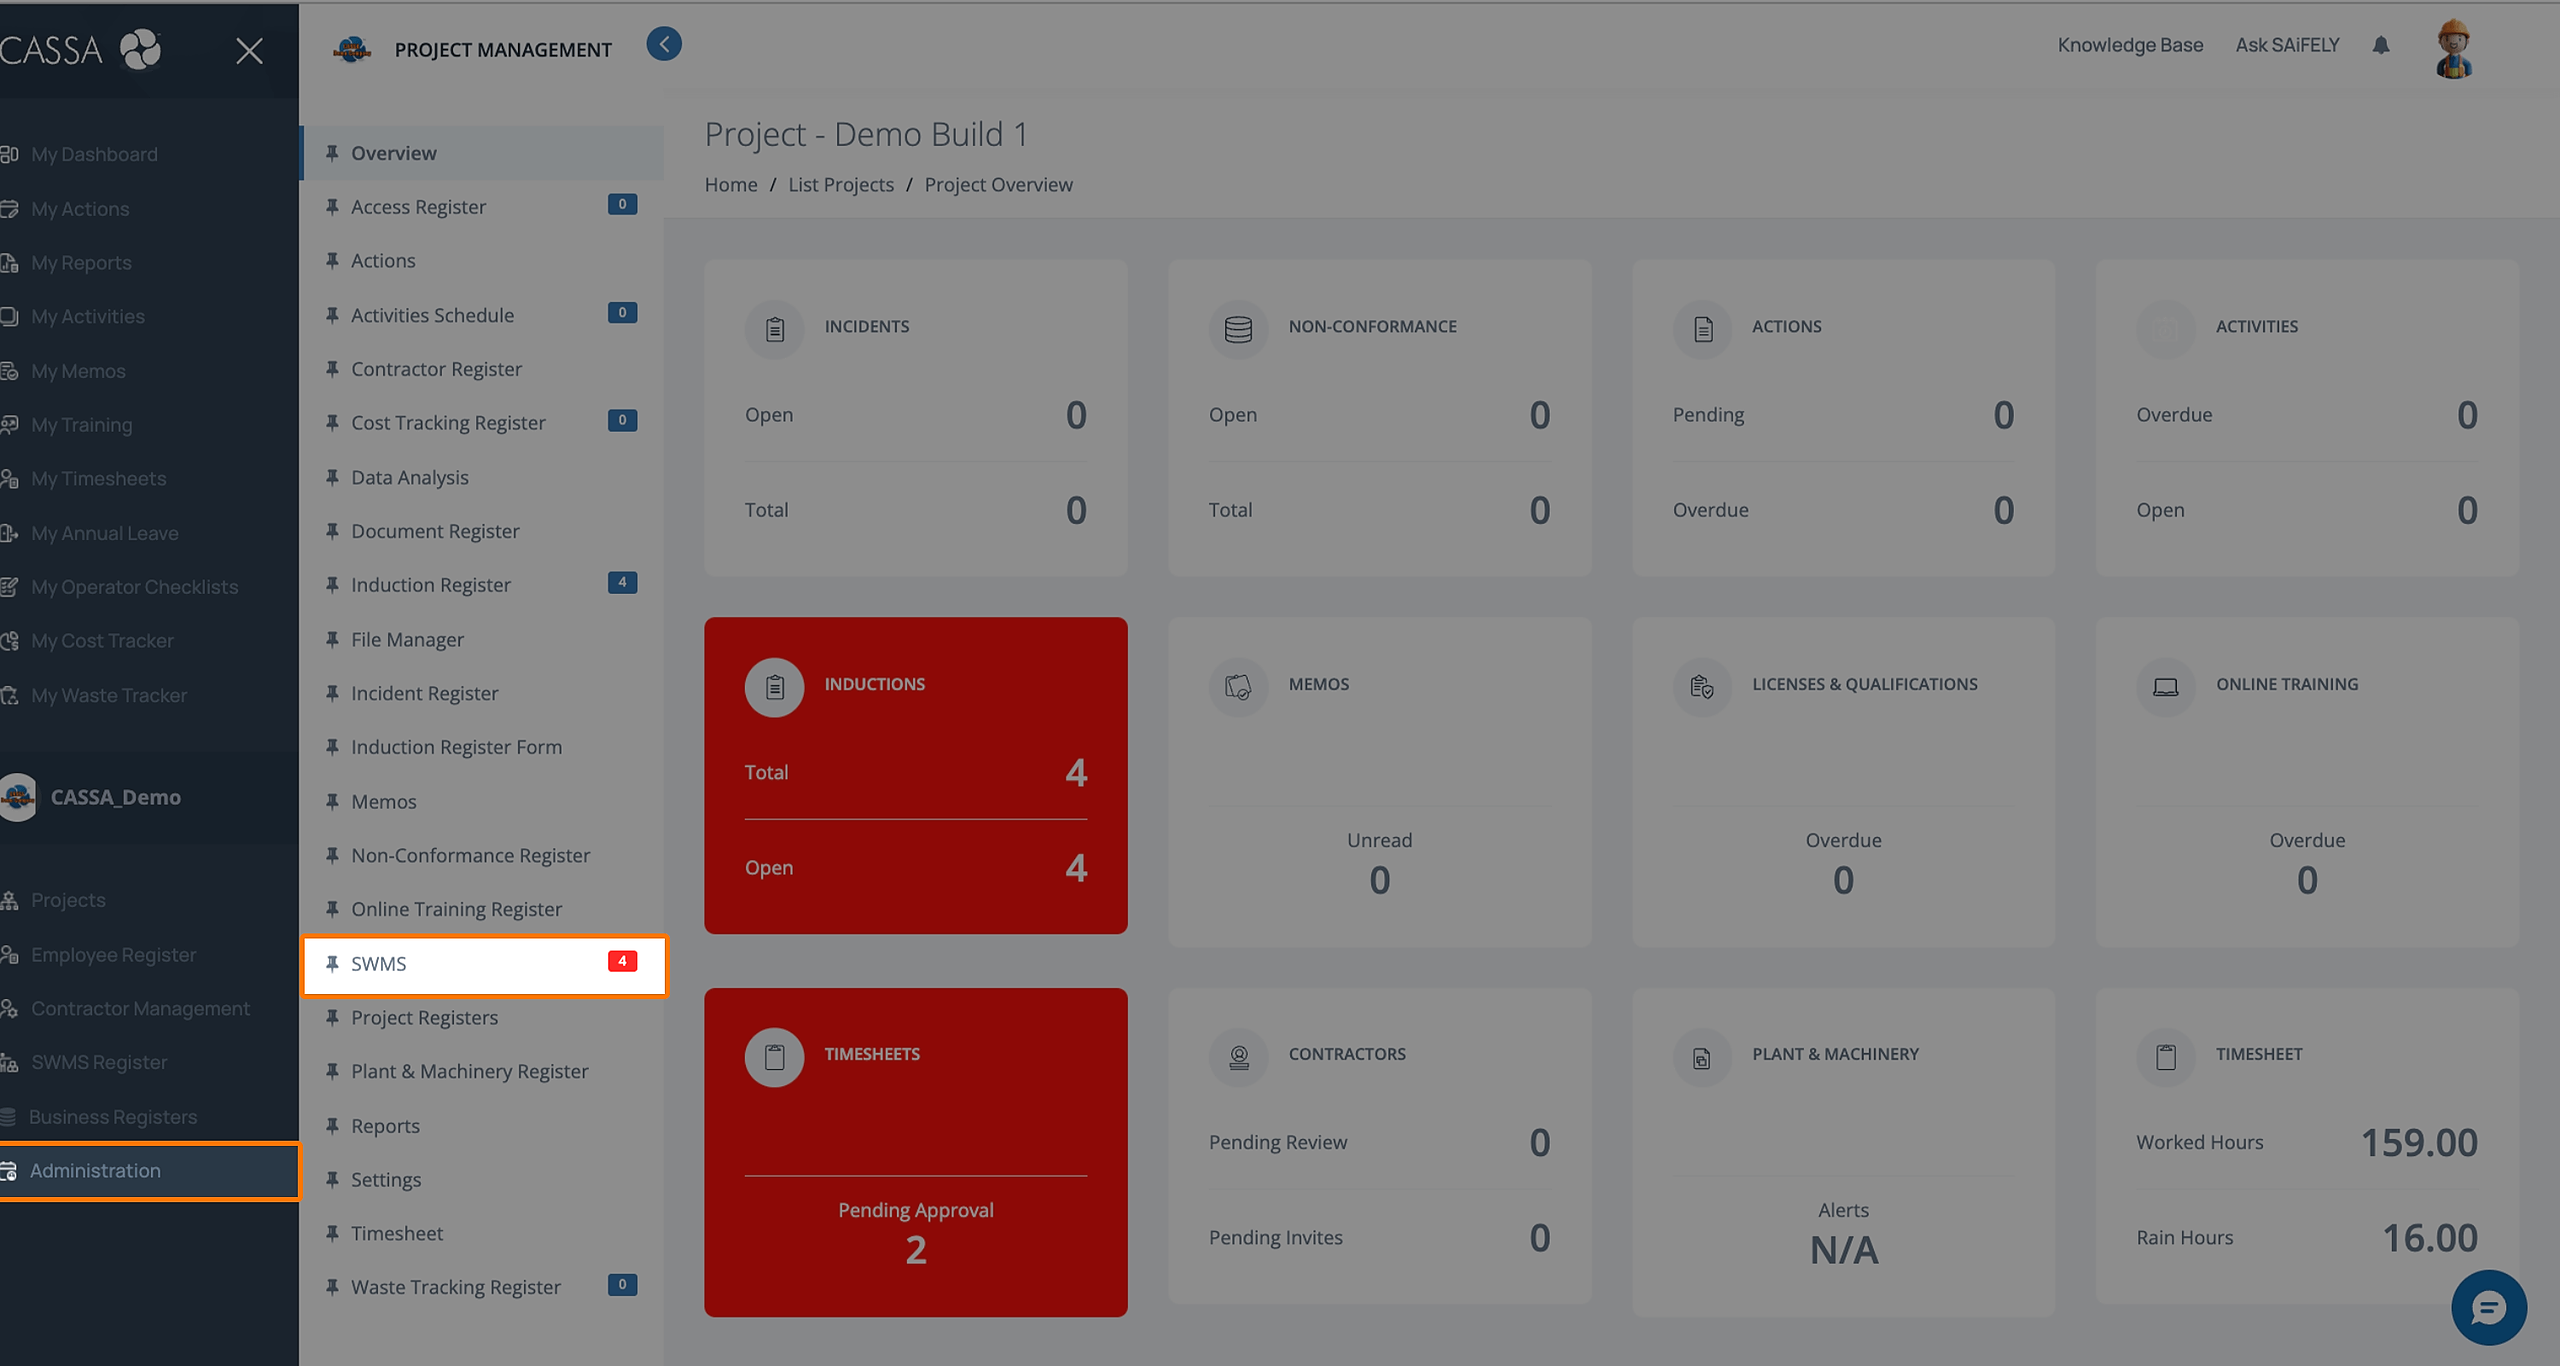Screen dimensions: 2560x1366
Task: Click the Memos card icon
Action: coord(1238,687)
